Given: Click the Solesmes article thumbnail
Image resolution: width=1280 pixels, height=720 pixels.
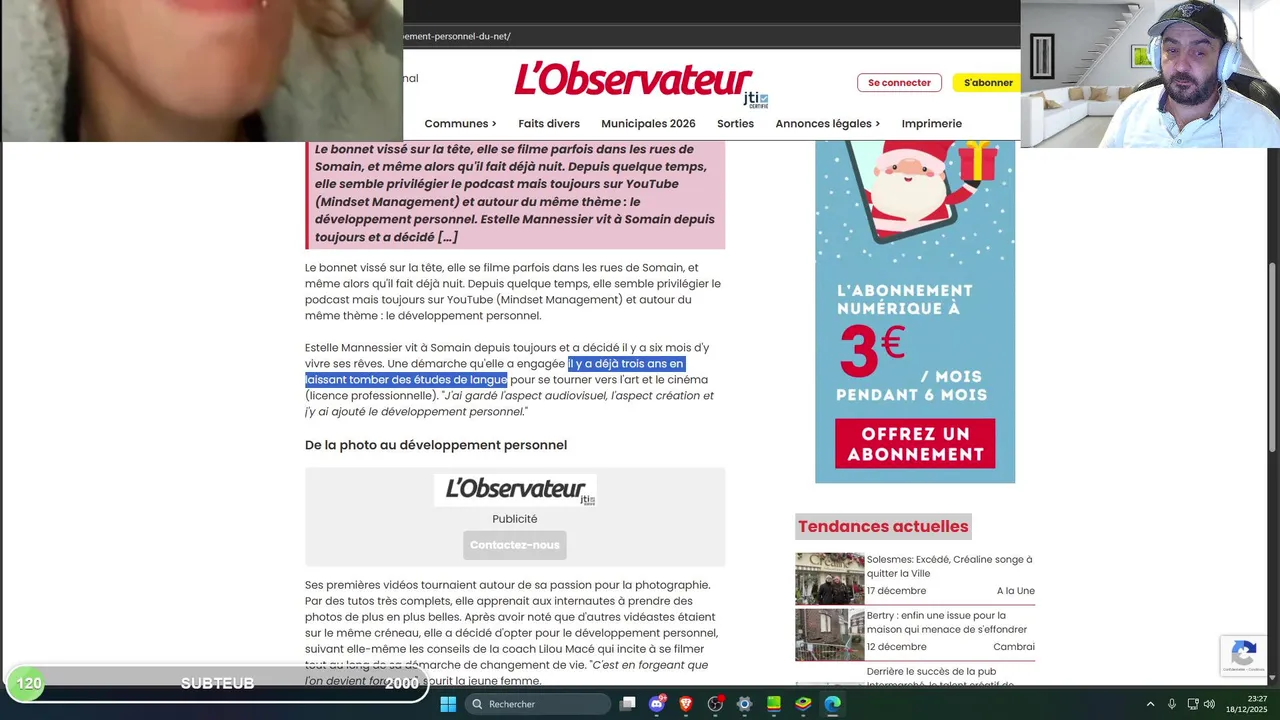Looking at the screenshot, I should [x=829, y=578].
